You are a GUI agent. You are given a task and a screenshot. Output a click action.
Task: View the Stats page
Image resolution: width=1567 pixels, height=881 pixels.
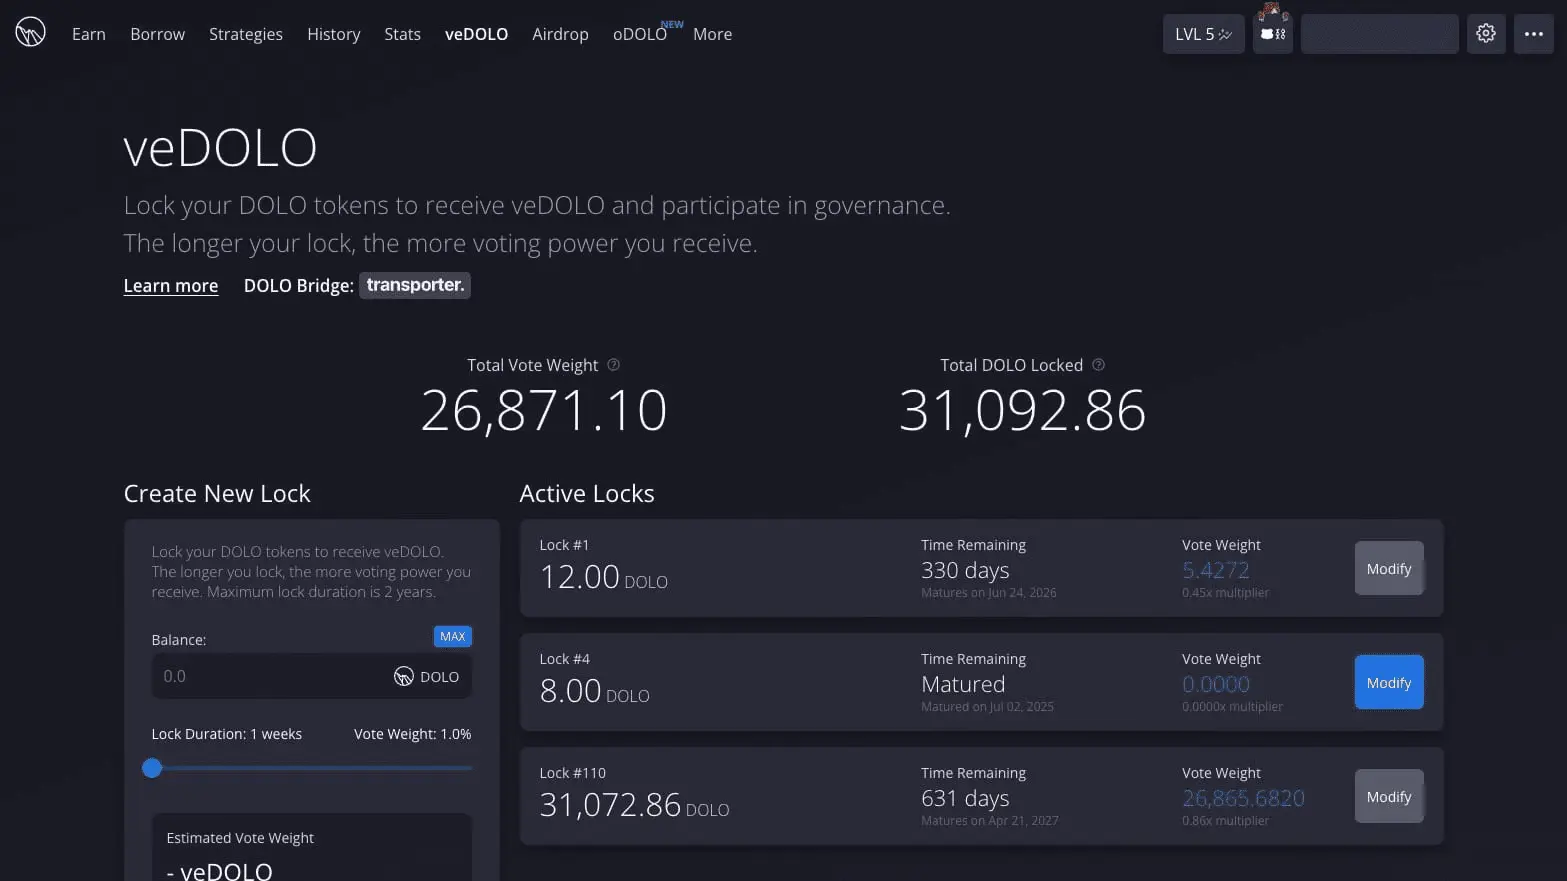pos(403,34)
